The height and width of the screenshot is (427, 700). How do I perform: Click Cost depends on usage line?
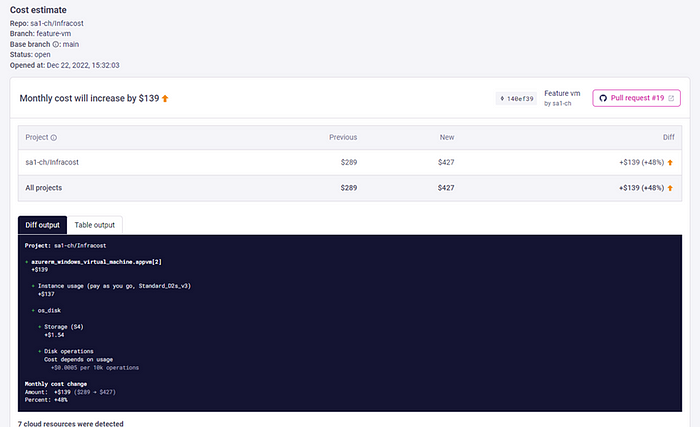click(x=78, y=360)
